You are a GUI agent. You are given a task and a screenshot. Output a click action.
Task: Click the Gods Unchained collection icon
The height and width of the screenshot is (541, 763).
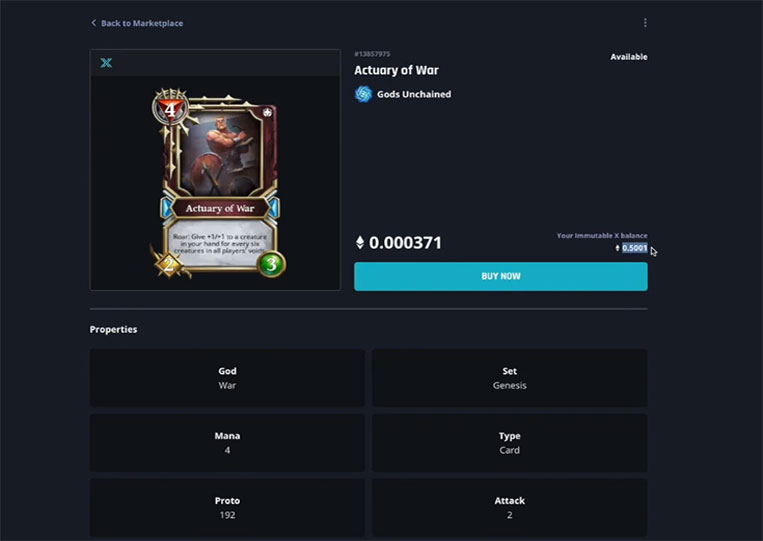(363, 94)
